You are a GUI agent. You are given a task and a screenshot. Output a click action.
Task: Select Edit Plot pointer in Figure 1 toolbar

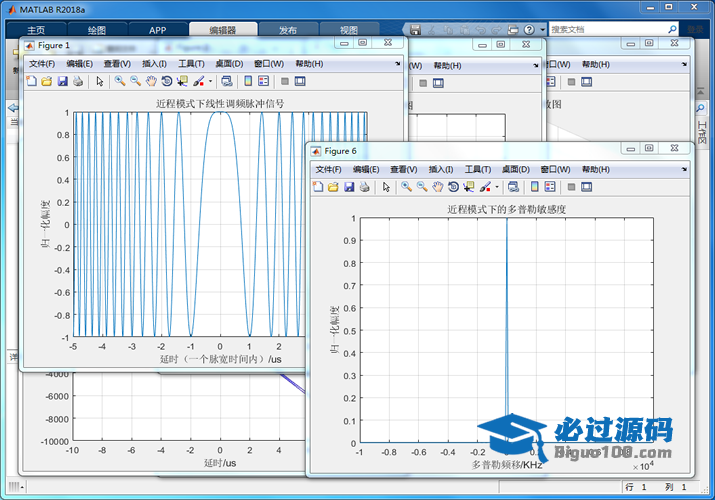pos(100,81)
